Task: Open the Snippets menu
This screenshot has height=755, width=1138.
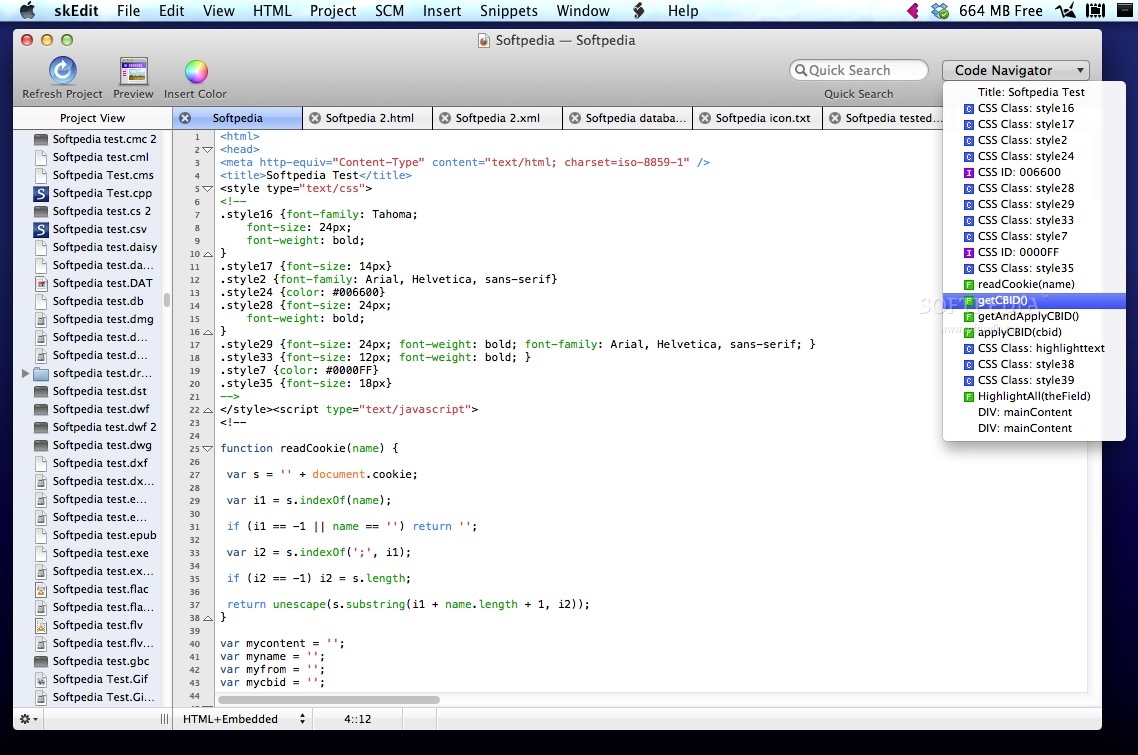Action: pos(509,11)
